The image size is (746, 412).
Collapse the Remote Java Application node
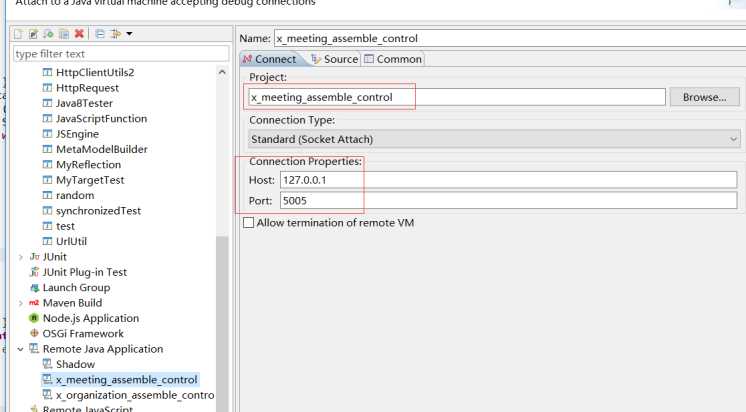(x=20, y=349)
